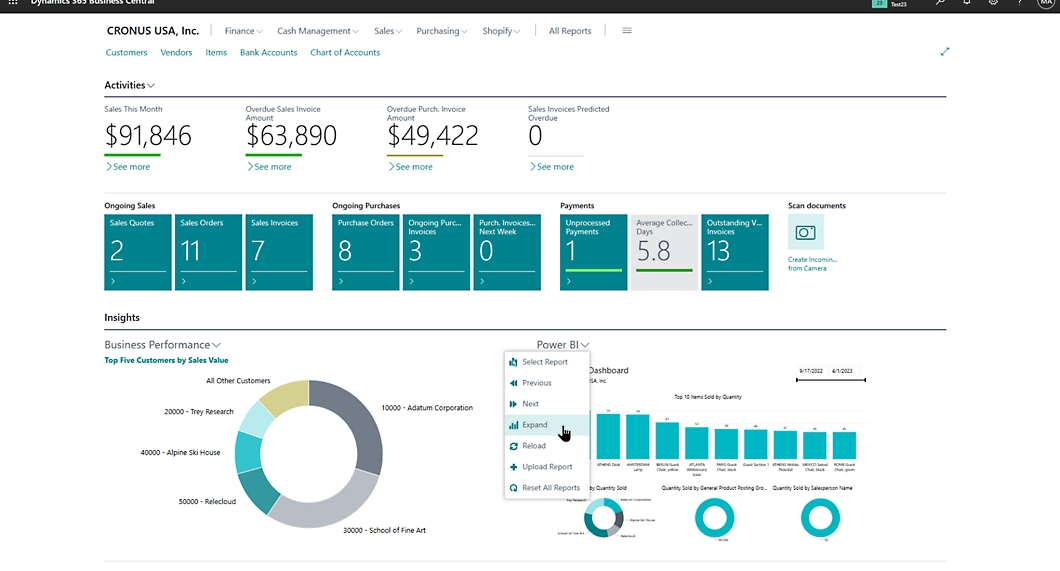
Task: Choose Expand in Power BI menu
Action: [x=547, y=425]
